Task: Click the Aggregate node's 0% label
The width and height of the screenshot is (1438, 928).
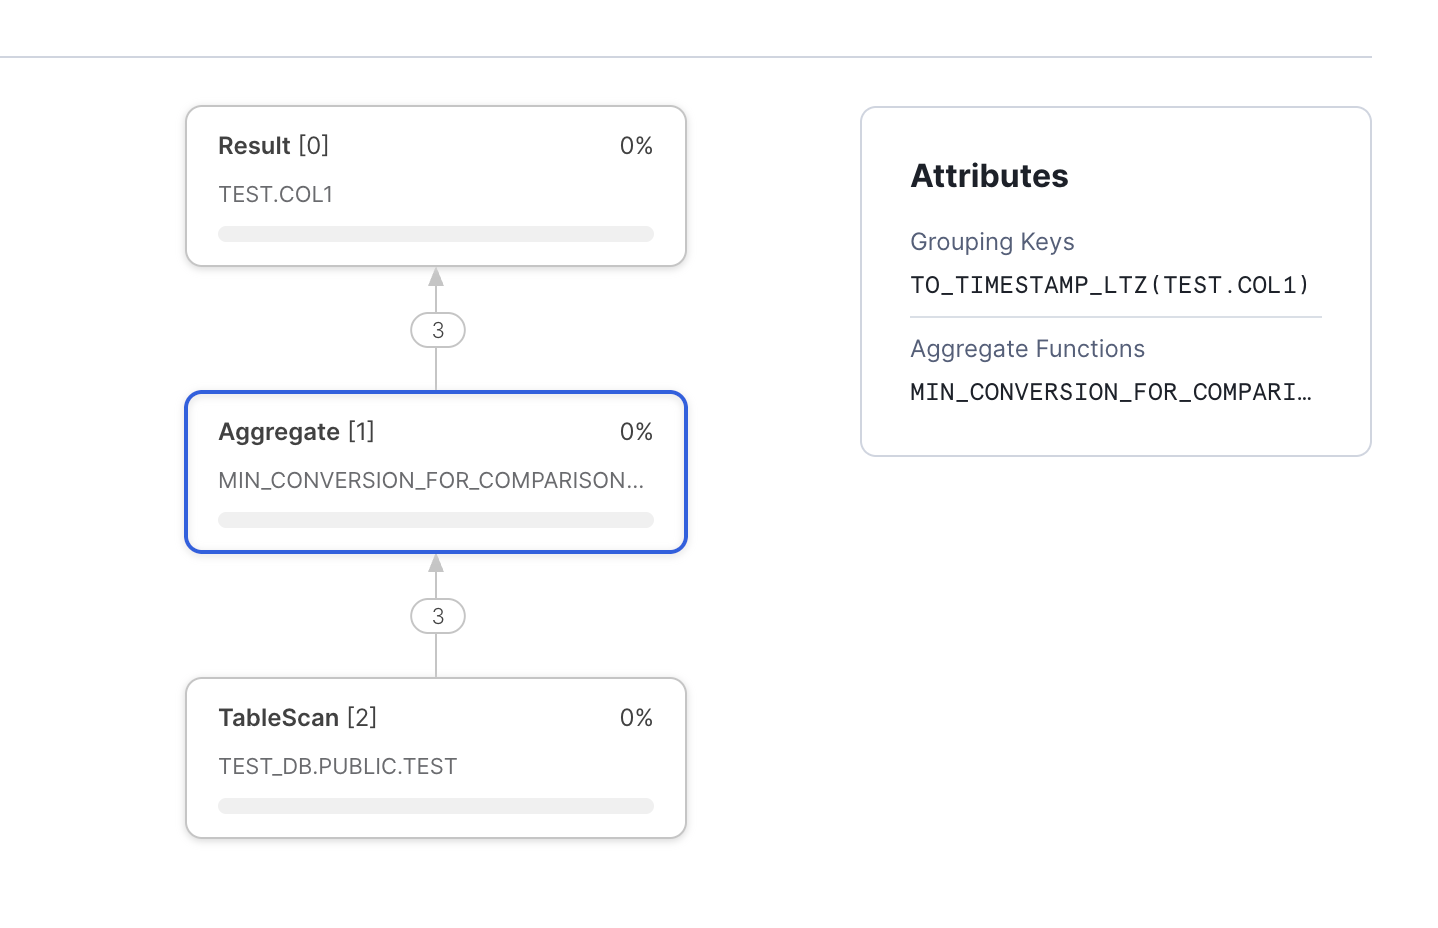Action: pos(636,432)
